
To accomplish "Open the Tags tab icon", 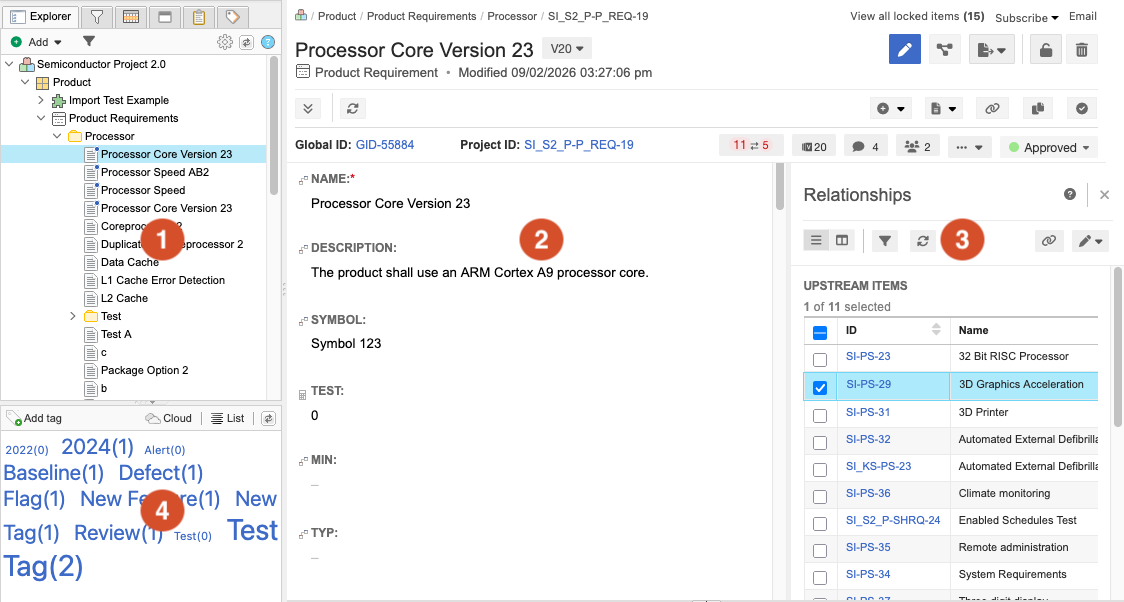I will pyautogui.click(x=232, y=16).
